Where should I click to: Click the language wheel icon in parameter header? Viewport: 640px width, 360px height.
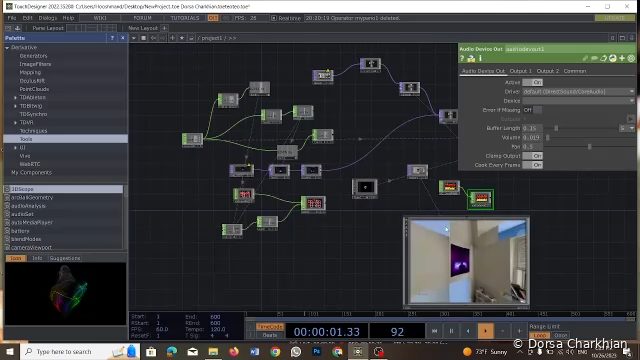pos(631,59)
